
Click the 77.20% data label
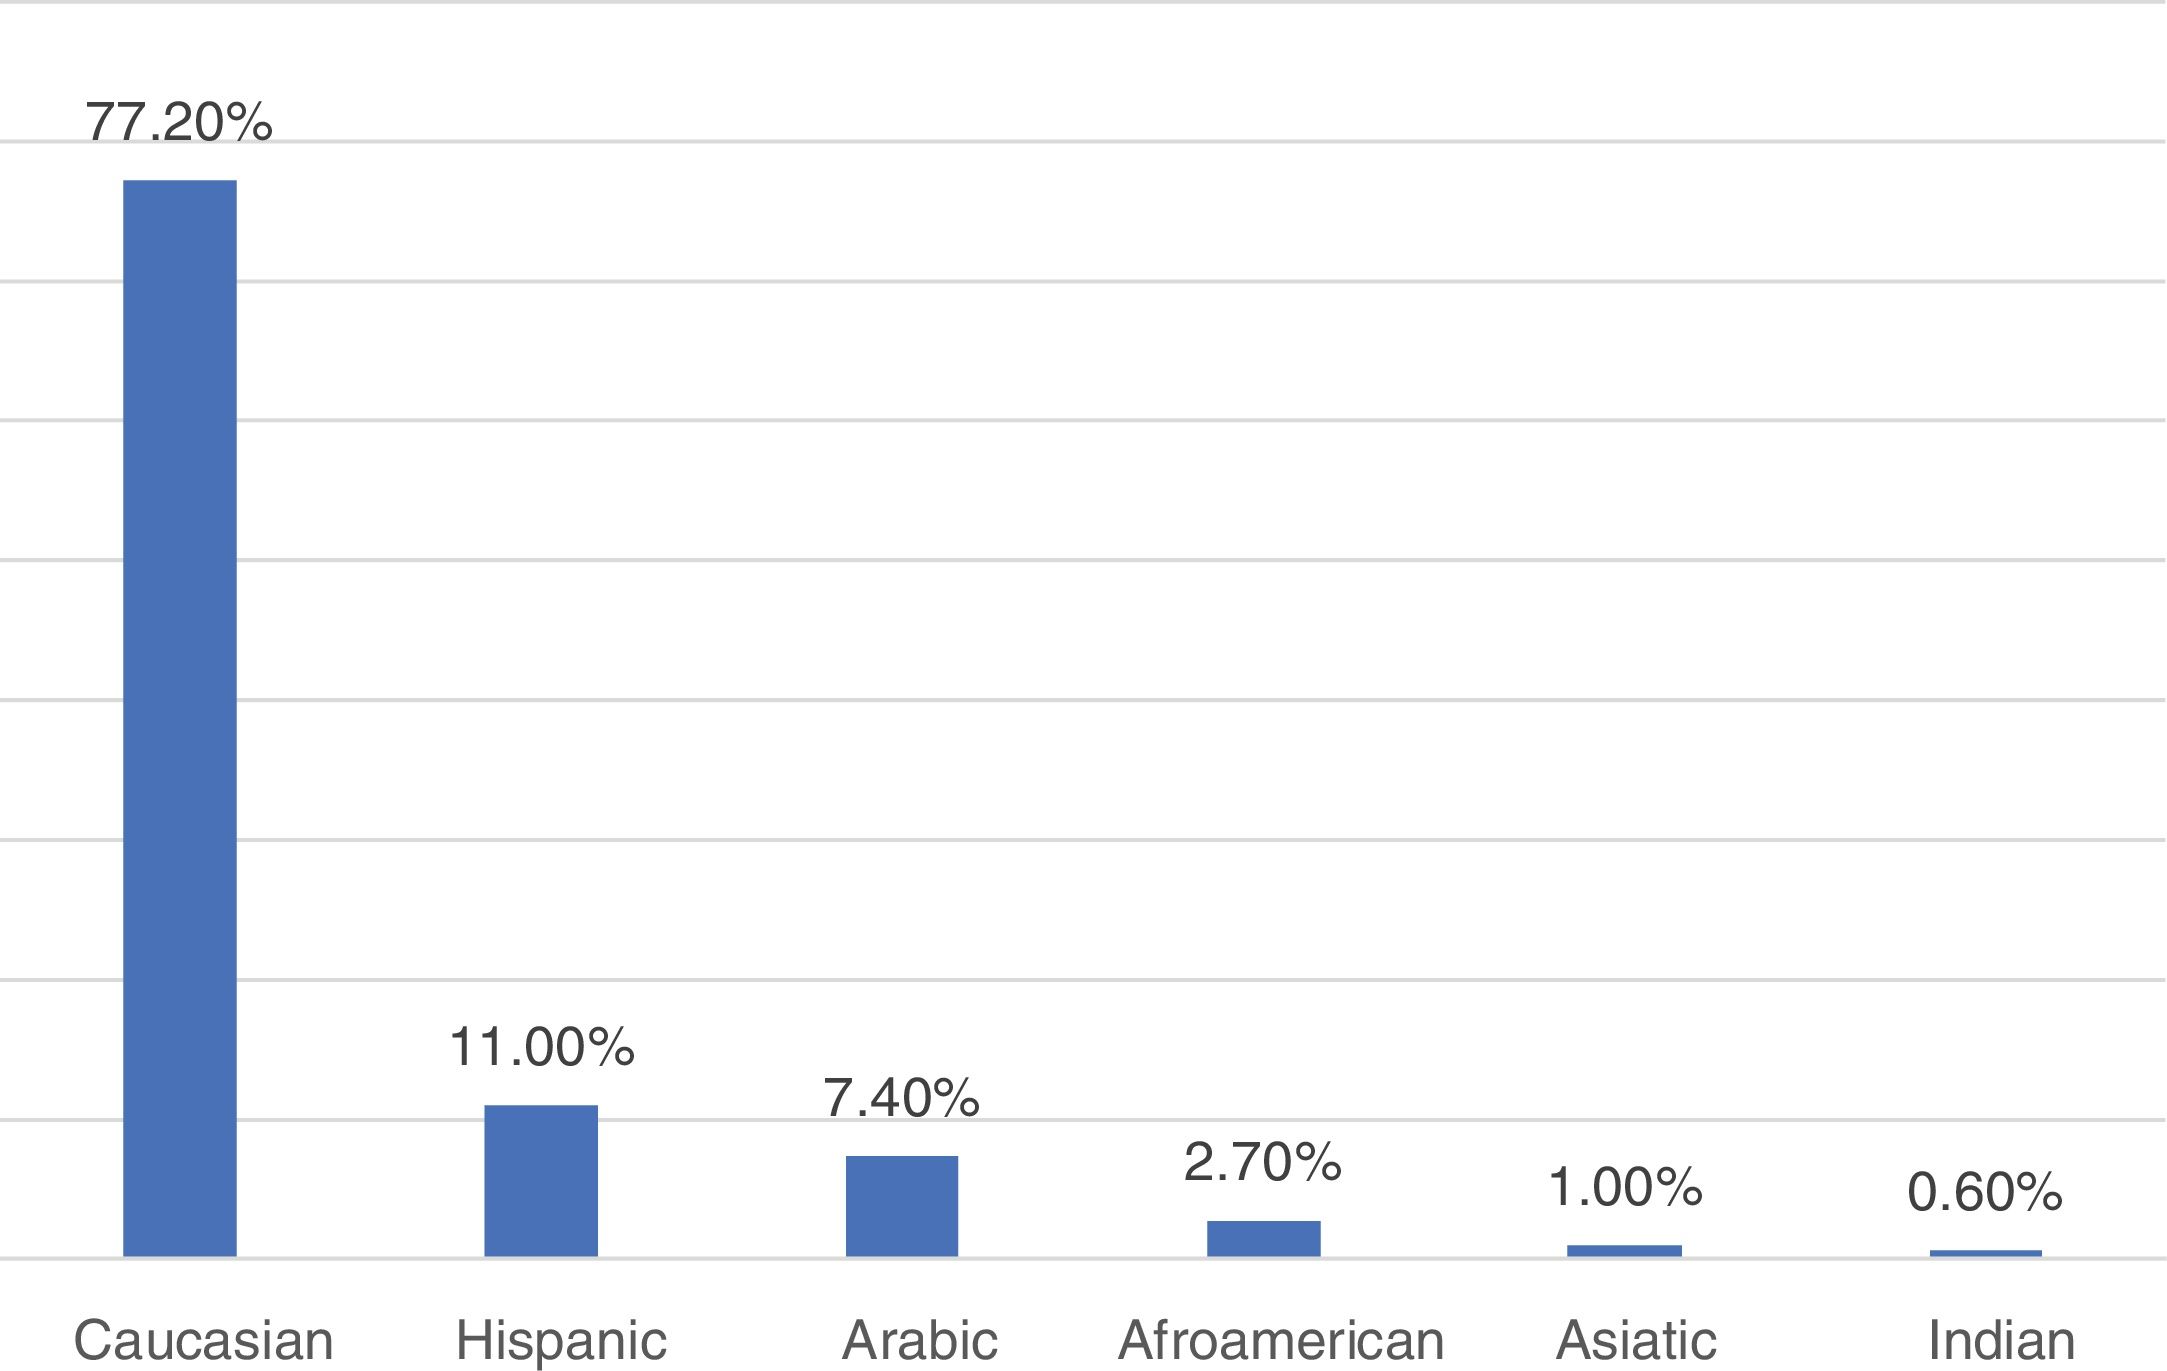(x=179, y=122)
